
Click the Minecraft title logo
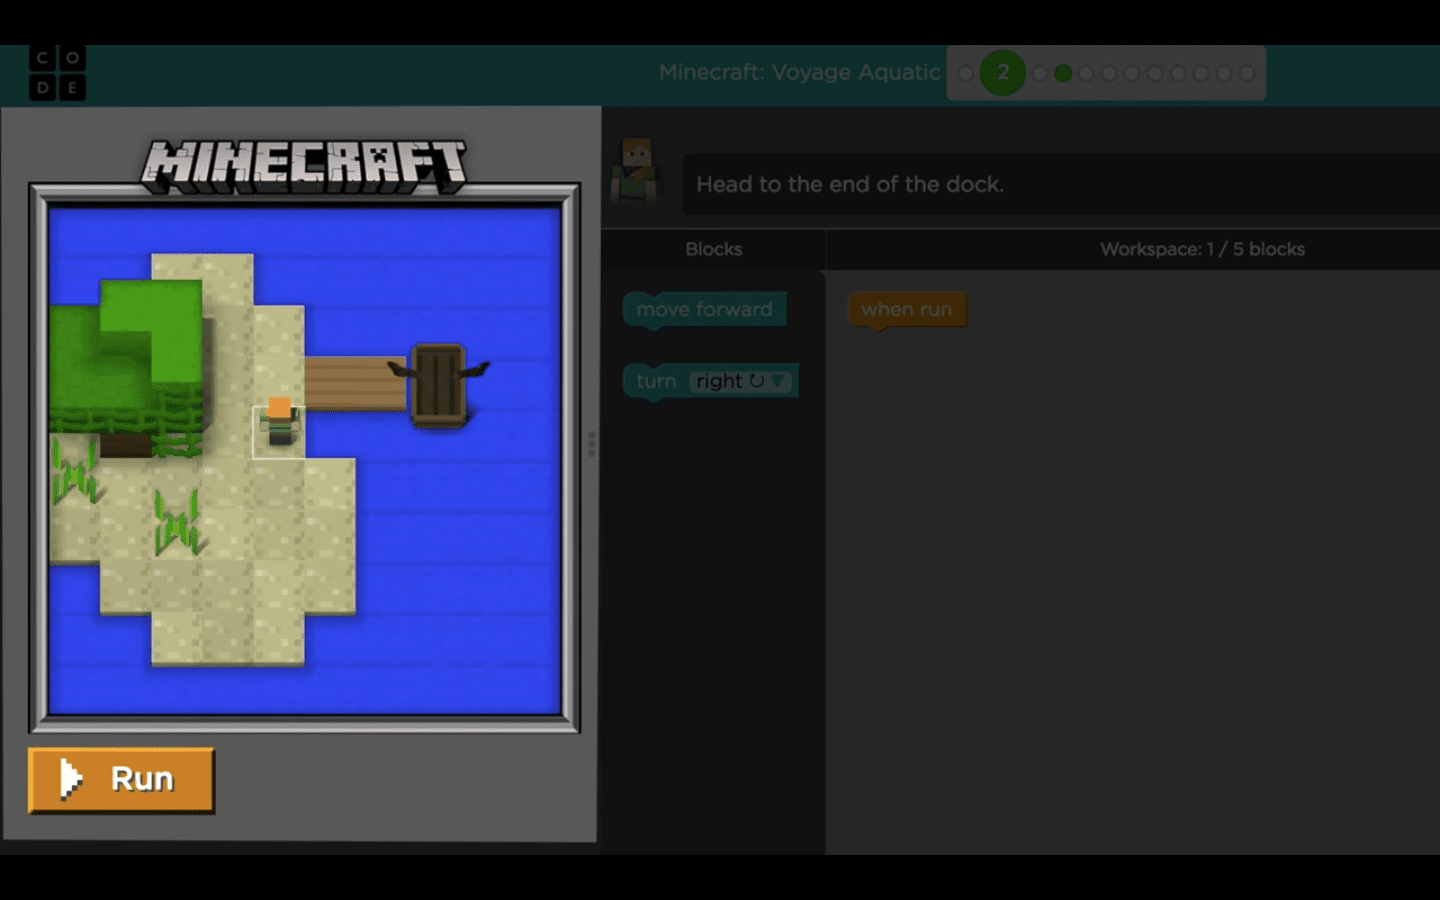pos(304,166)
